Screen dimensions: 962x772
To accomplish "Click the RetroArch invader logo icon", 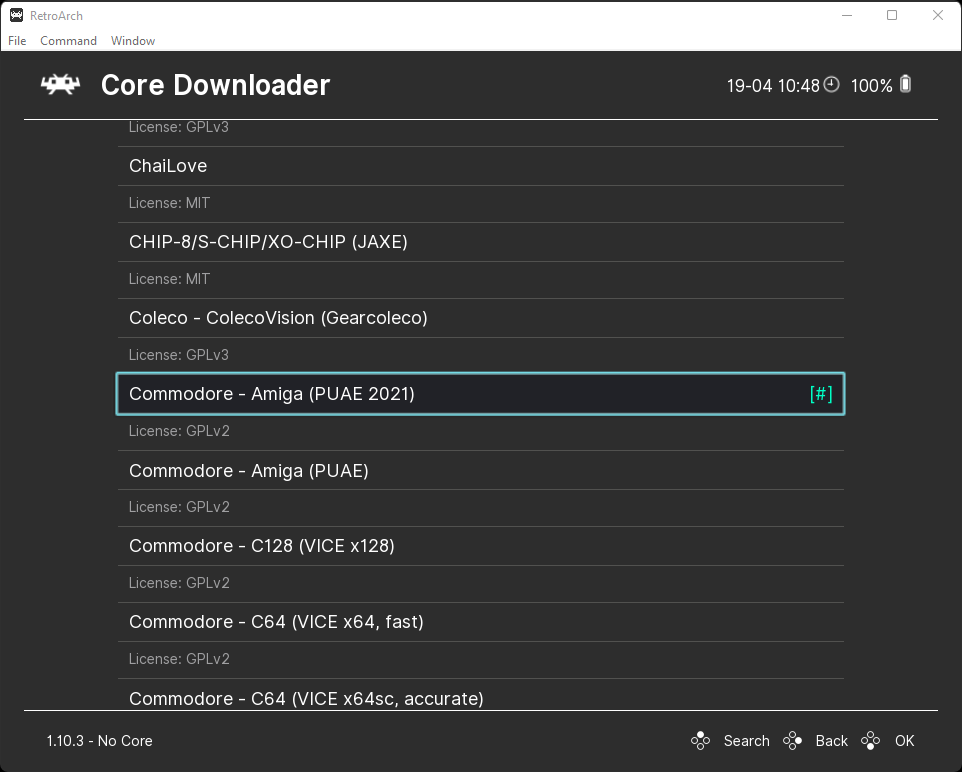I will click(60, 85).
